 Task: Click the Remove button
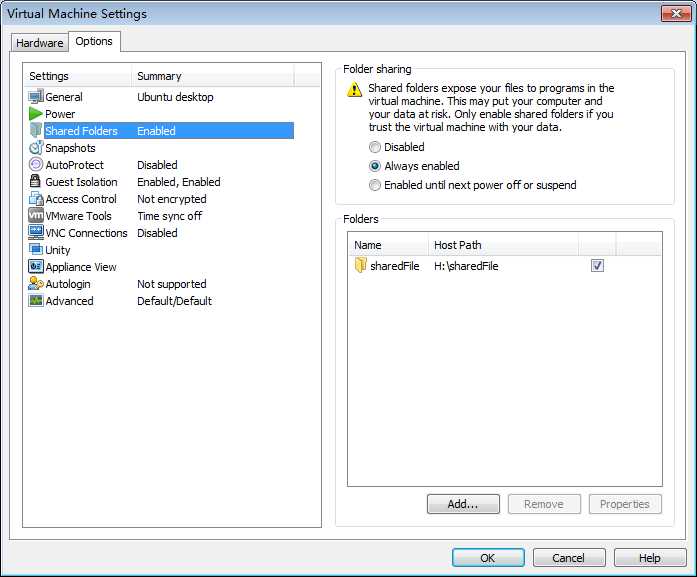pos(544,504)
